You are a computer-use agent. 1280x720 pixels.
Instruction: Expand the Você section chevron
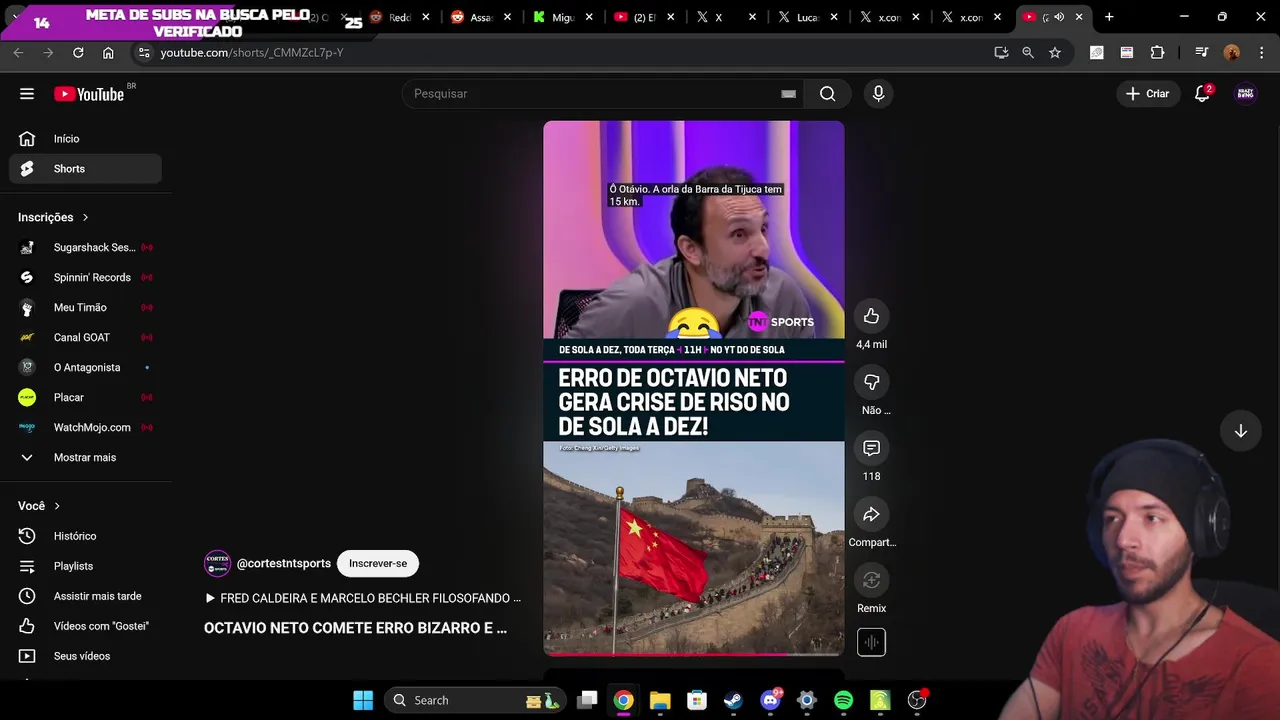click(57, 506)
